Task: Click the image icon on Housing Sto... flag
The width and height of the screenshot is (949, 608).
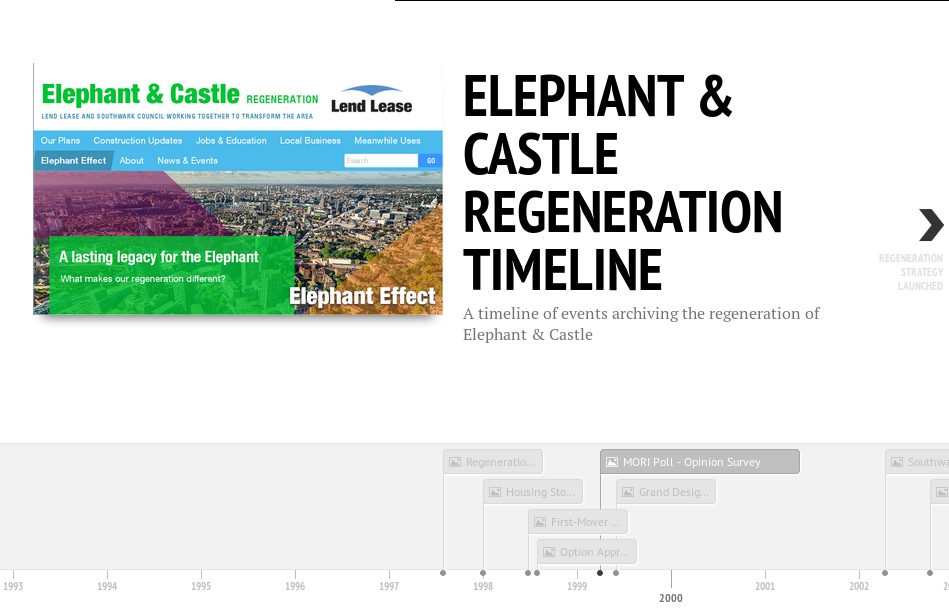Action: click(494, 492)
